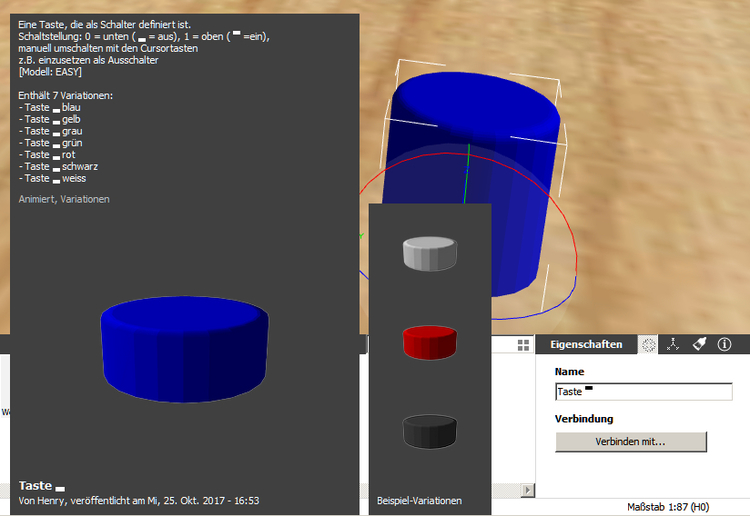Click the large blue Taste preview model

[185, 349]
